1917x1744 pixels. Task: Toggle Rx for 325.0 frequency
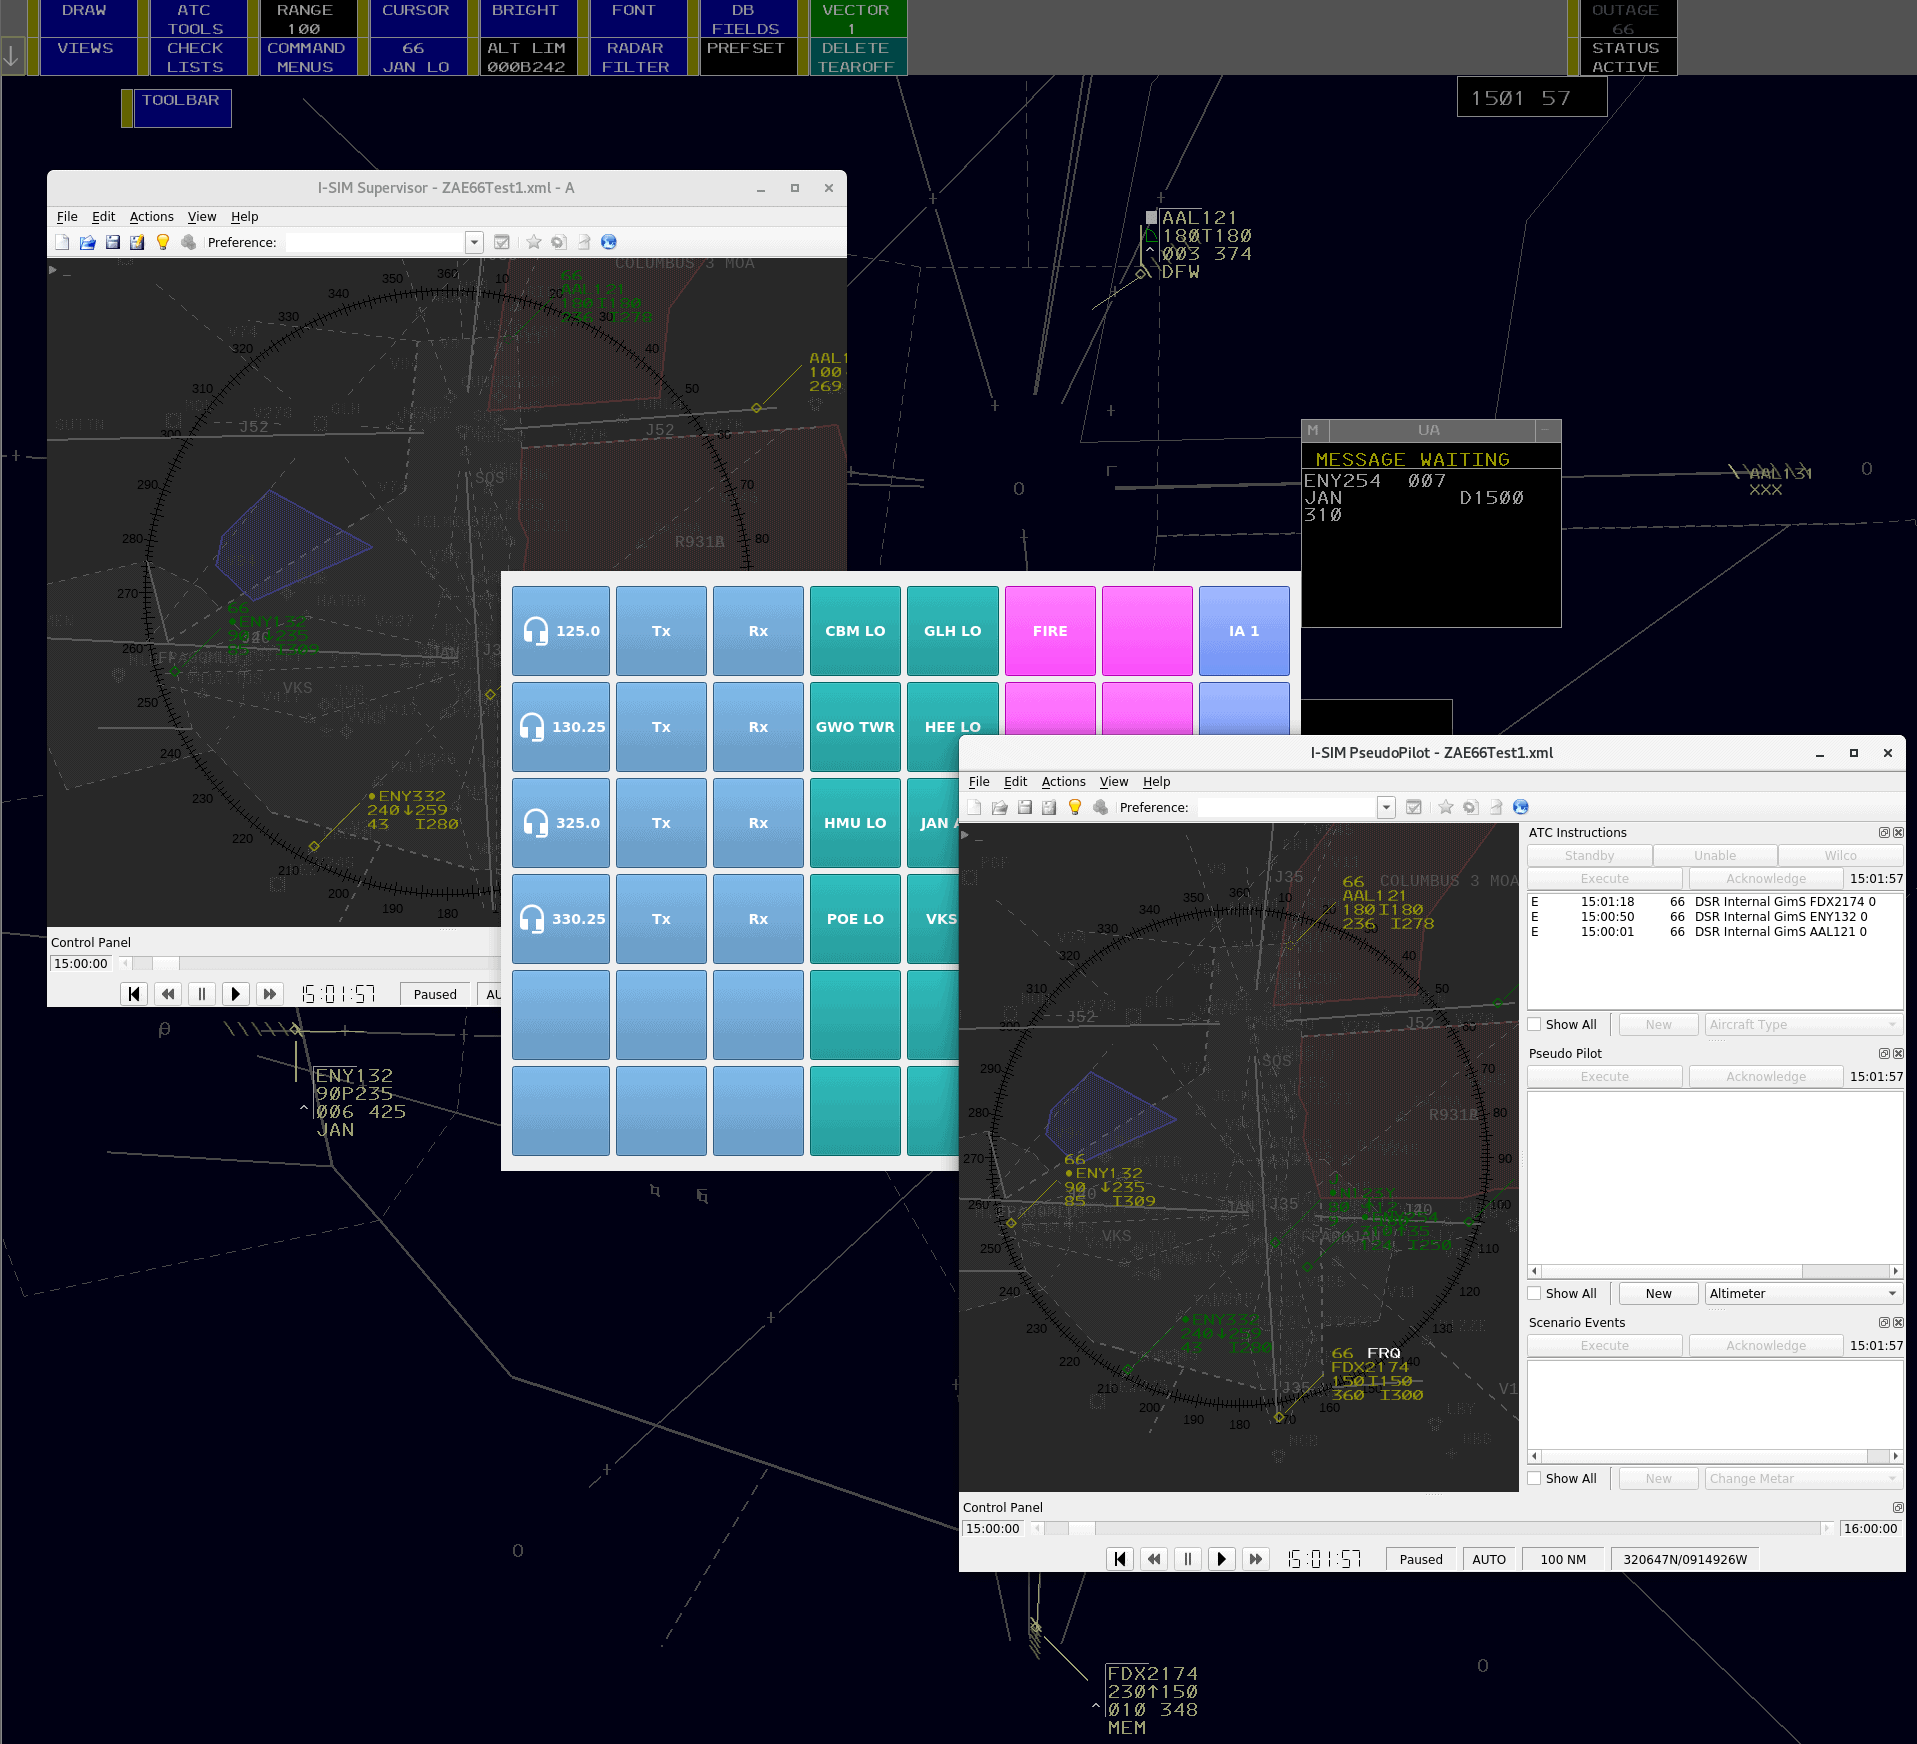point(758,823)
